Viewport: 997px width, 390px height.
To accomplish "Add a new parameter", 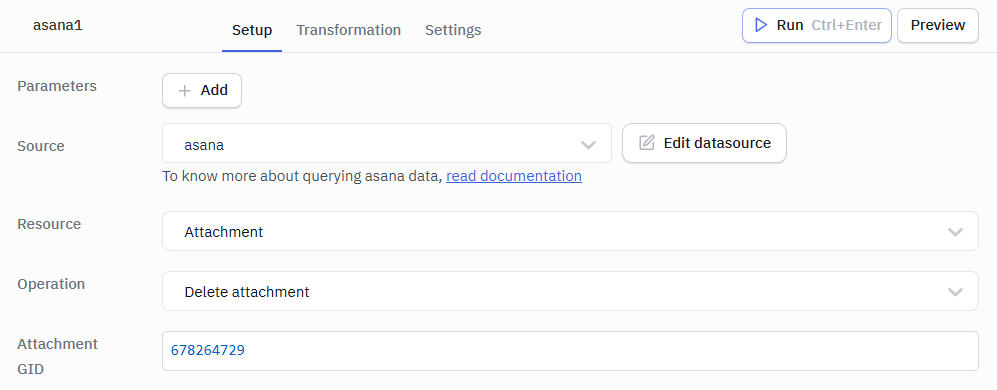I will pos(202,90).
